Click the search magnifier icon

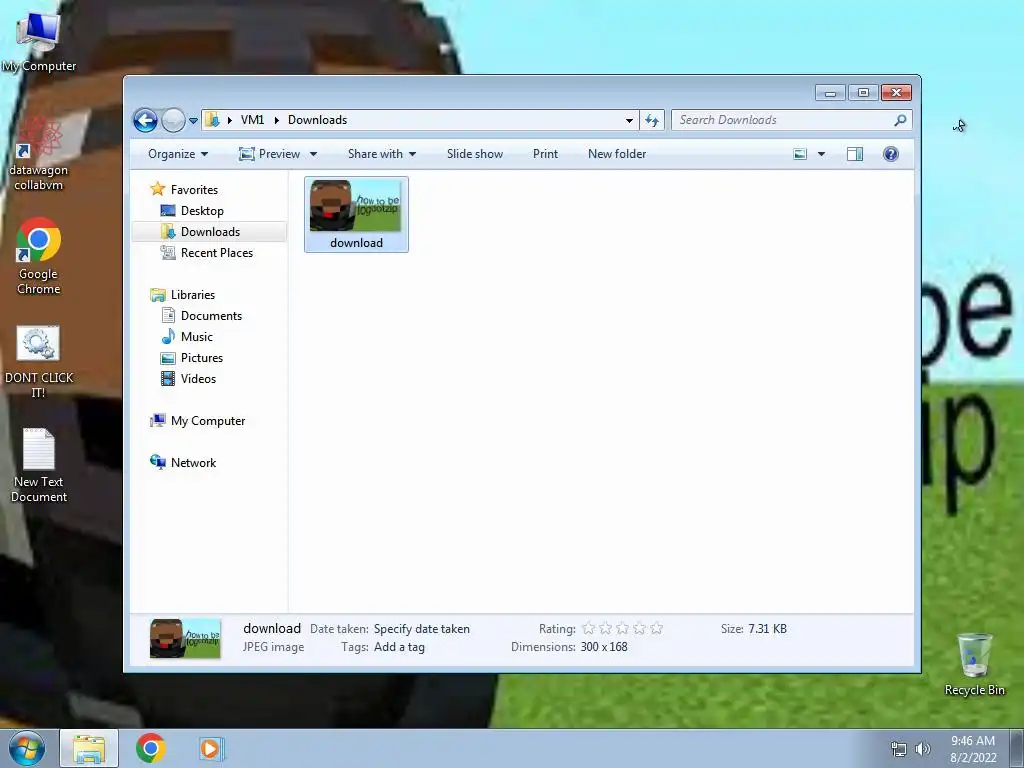[x=901, y=120]
